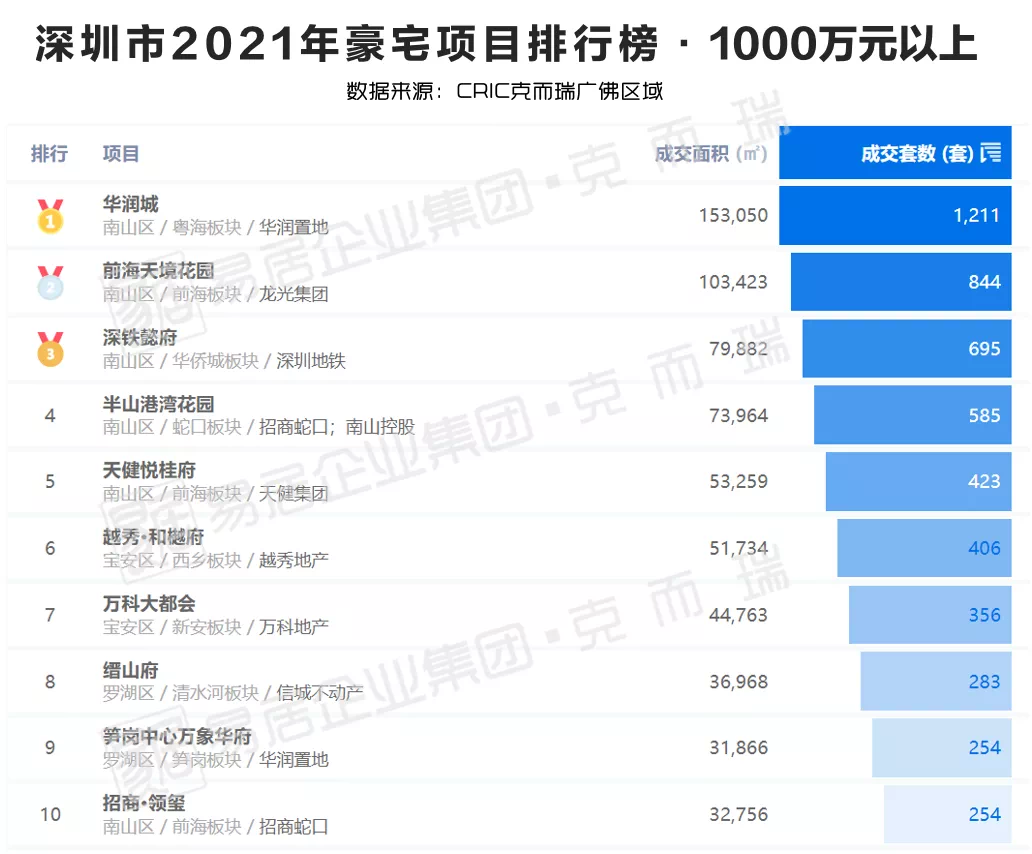This screenshot has width=1032, height=854.
Task: Open the 笋岗中心万象华府 project name
Action: pos(177,736)
